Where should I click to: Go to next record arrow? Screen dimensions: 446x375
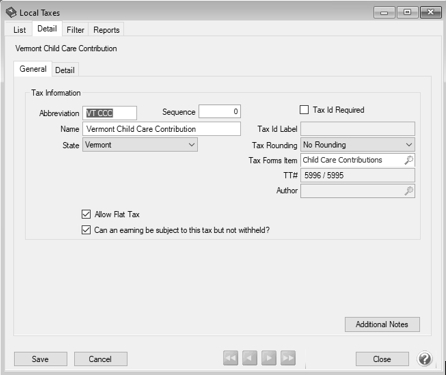(x=269, y=358)
